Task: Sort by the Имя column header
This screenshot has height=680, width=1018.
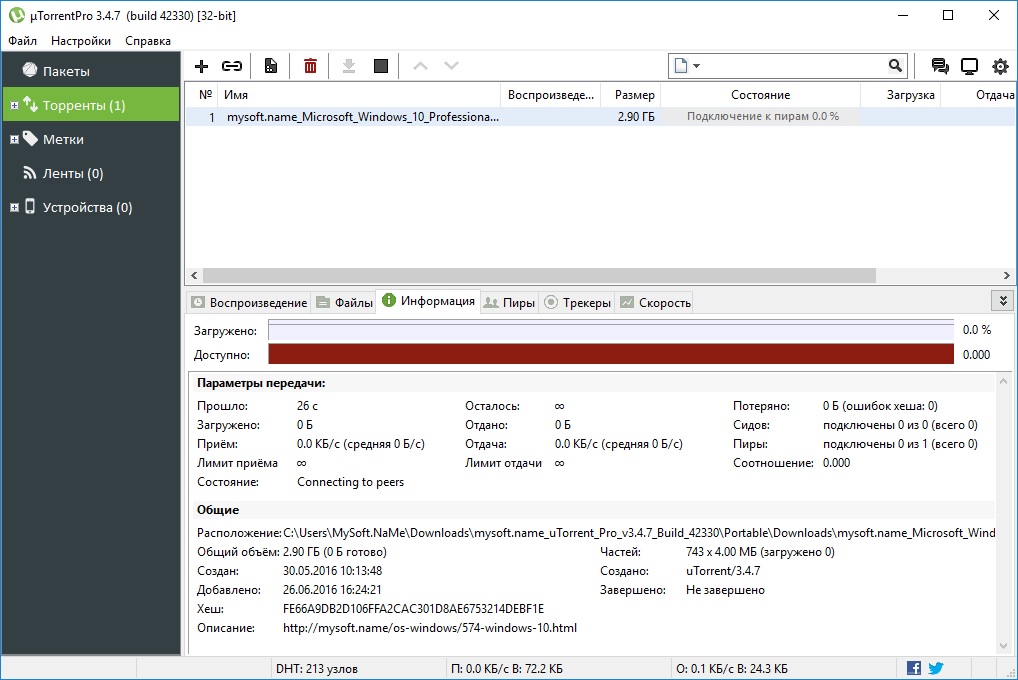Action: tap(359, 95)
